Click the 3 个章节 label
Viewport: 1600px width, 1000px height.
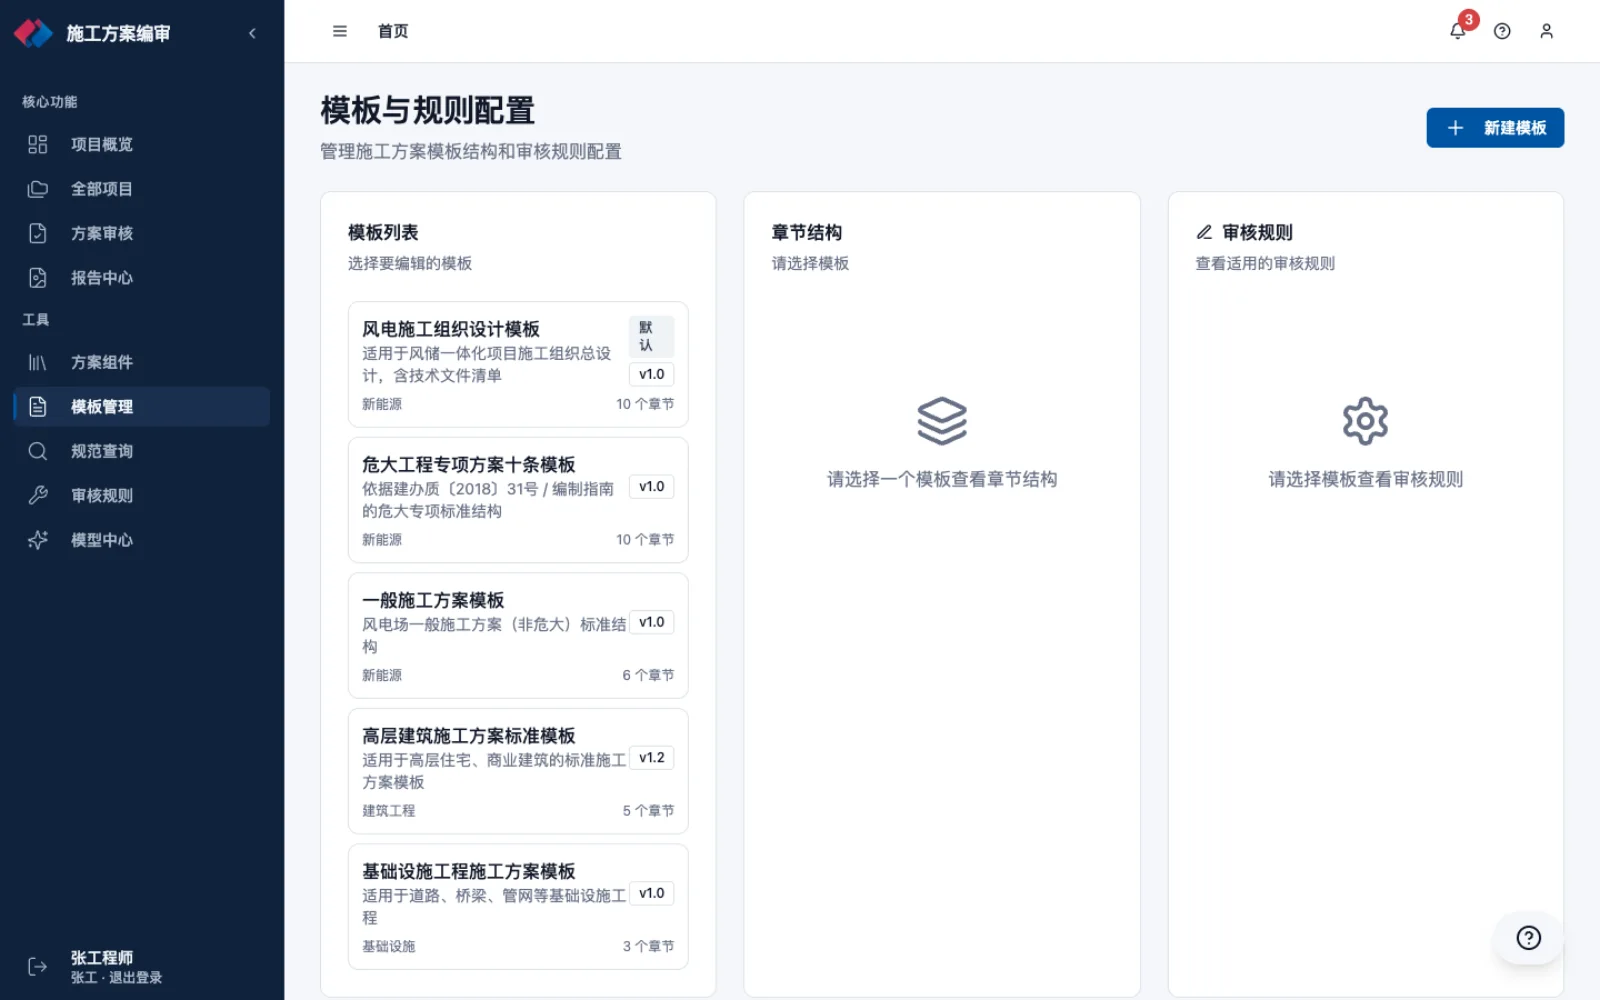tap(648, 946)
